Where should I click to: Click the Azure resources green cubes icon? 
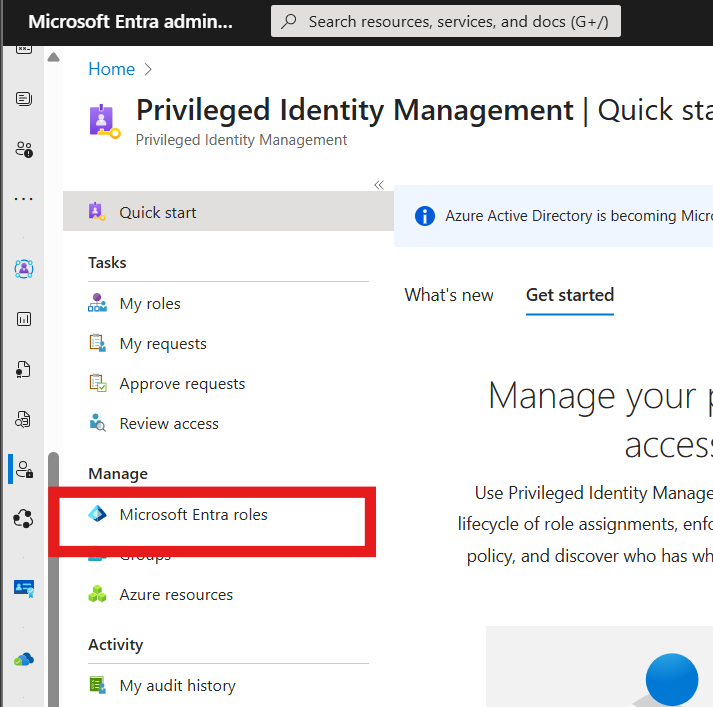(x=97, y=594)
